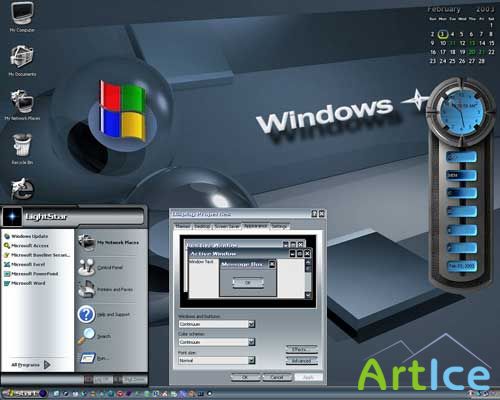Viewport: 500px width, 400px height.
Task: Switch to the Screen Saver tab
Action: (227, 227)
